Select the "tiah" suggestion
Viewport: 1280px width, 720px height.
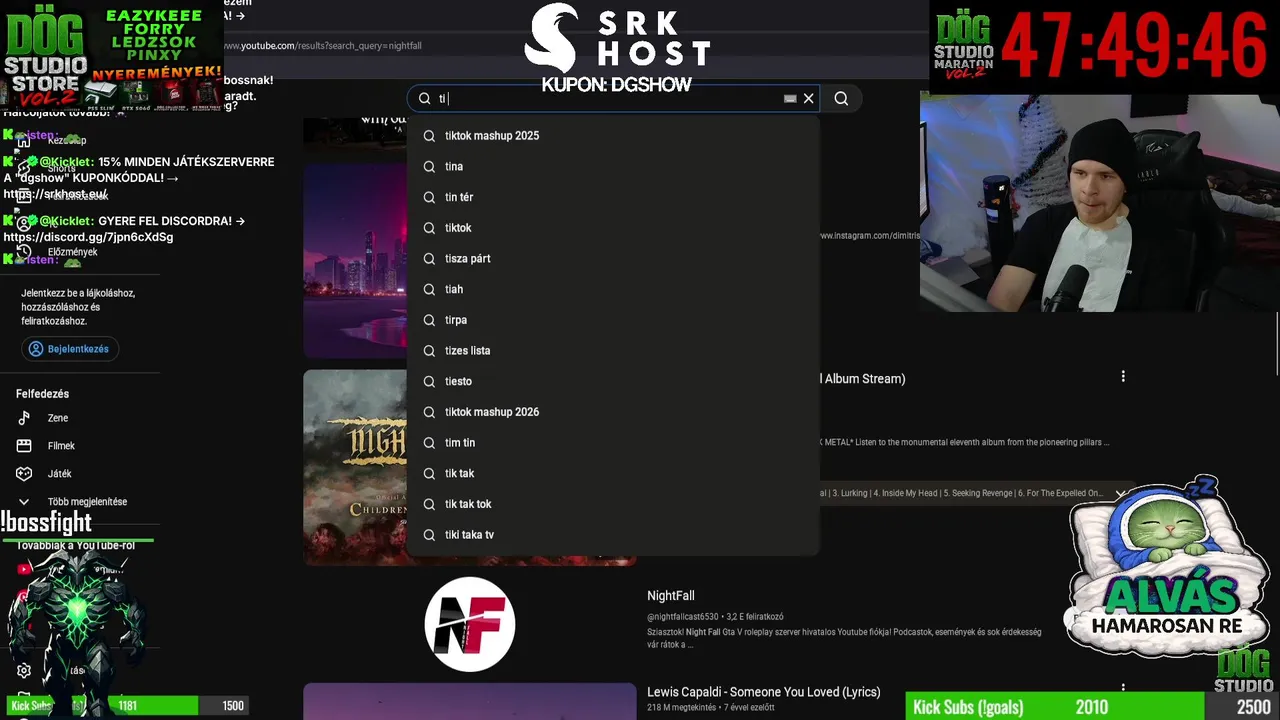613,289
